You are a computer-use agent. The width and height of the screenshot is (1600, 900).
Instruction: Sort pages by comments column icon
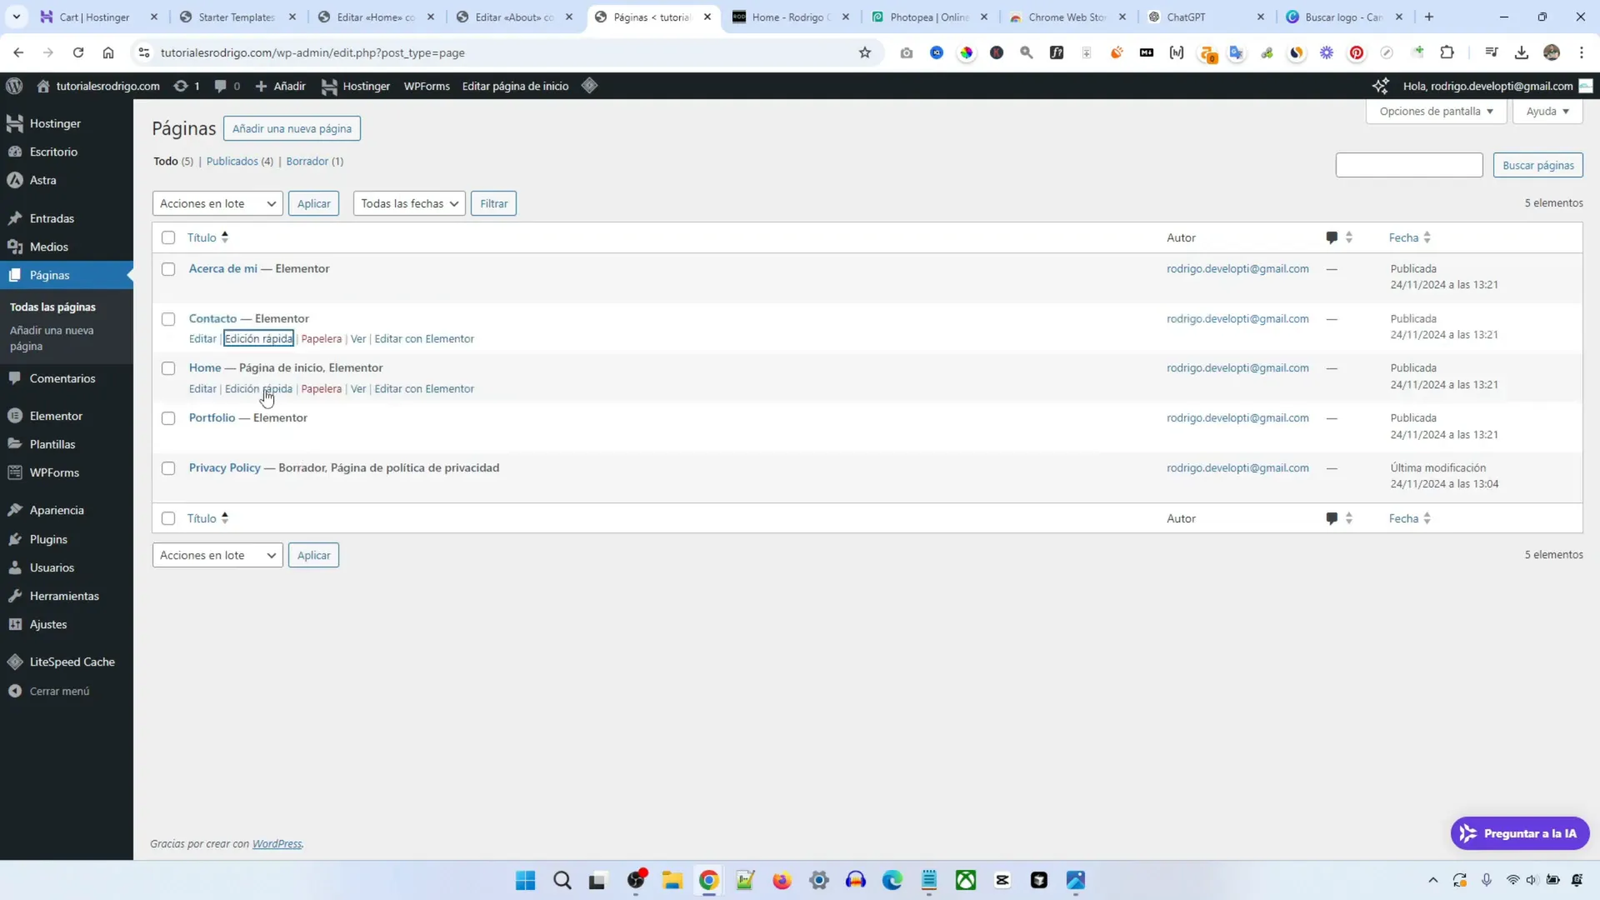(x=1338, y=238)
